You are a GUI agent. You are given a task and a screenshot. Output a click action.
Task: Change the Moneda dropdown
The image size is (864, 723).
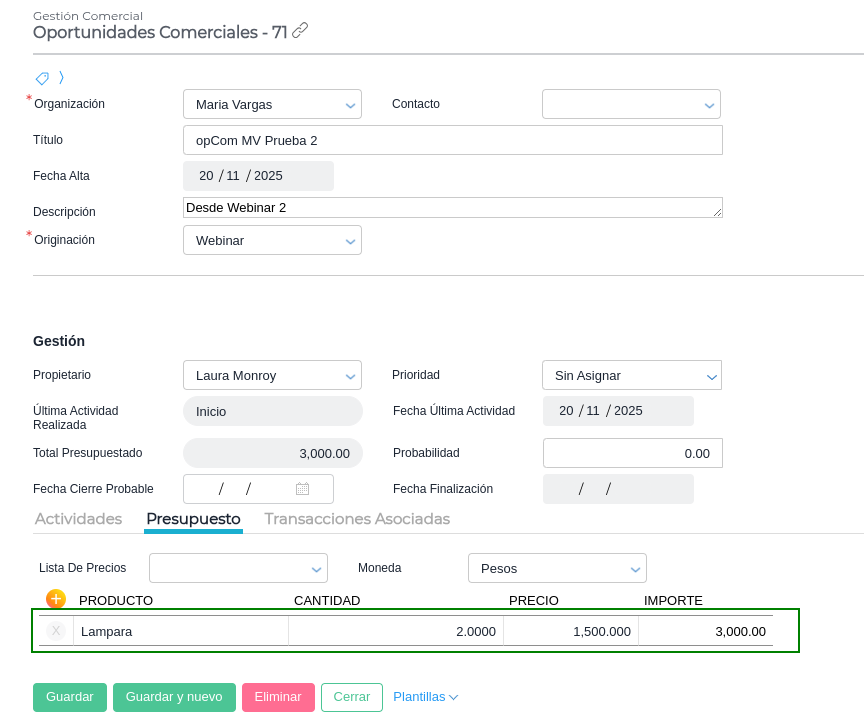coord(557,568)
